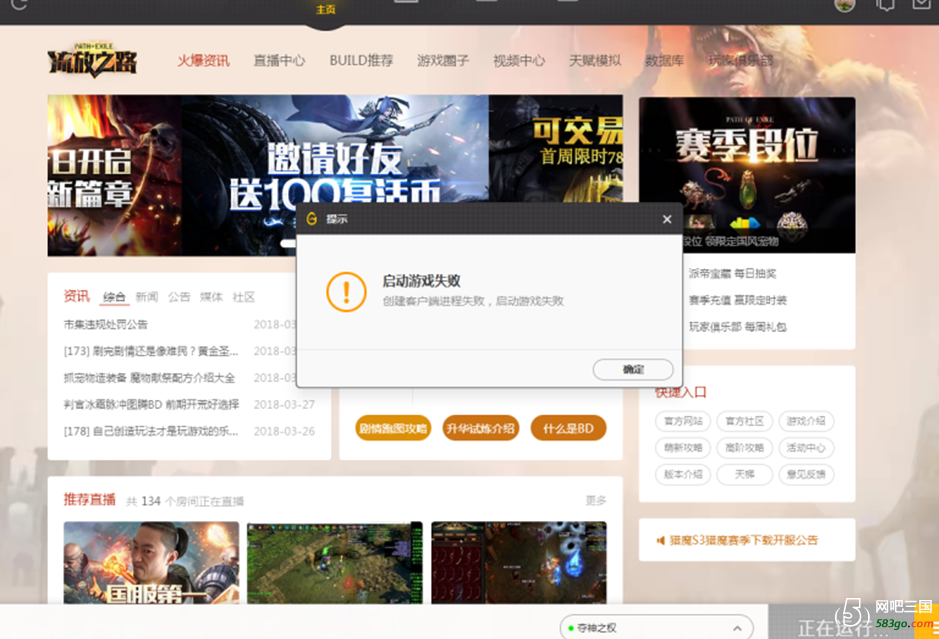939x639 pixels.
Task: Select the 新闻 news tab
Action: [x=147, y=297]
